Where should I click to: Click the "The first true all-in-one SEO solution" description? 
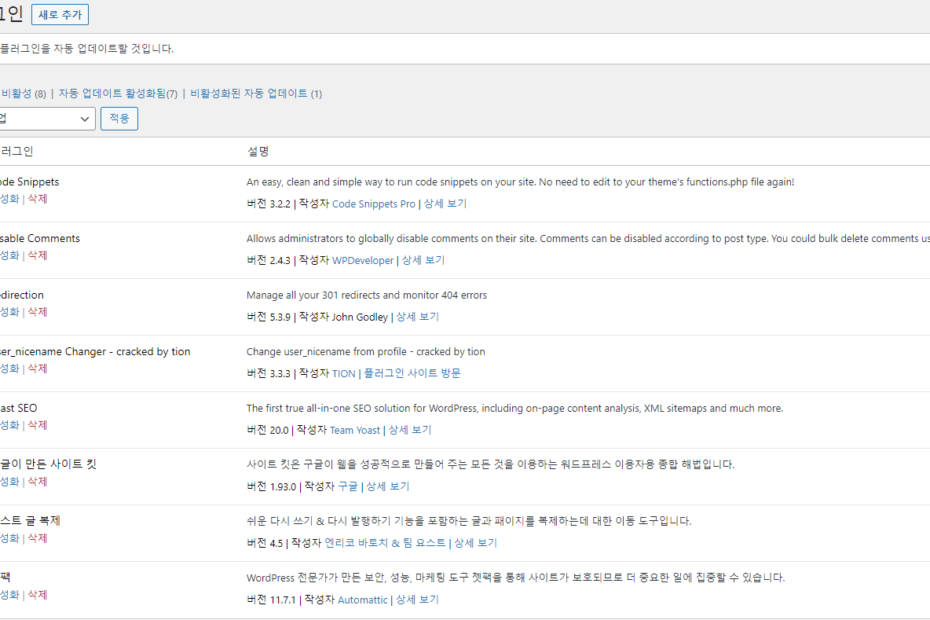pyautogui.click(x=515, y=408)
